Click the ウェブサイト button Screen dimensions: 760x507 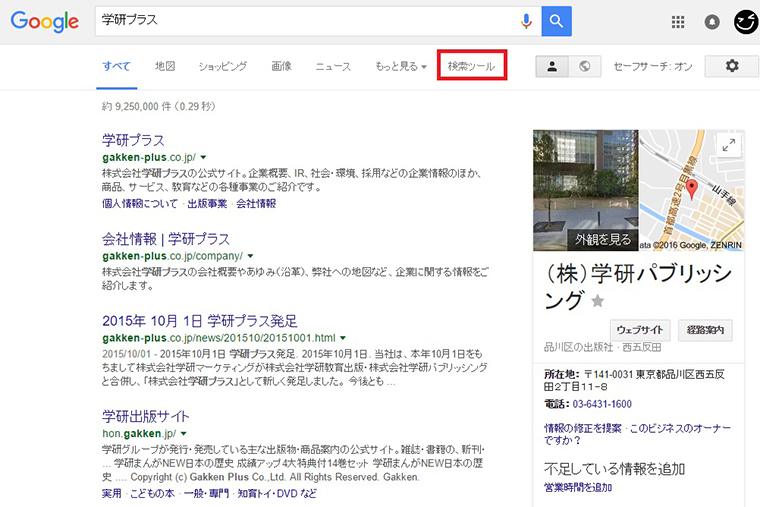(x=640, y=330)
